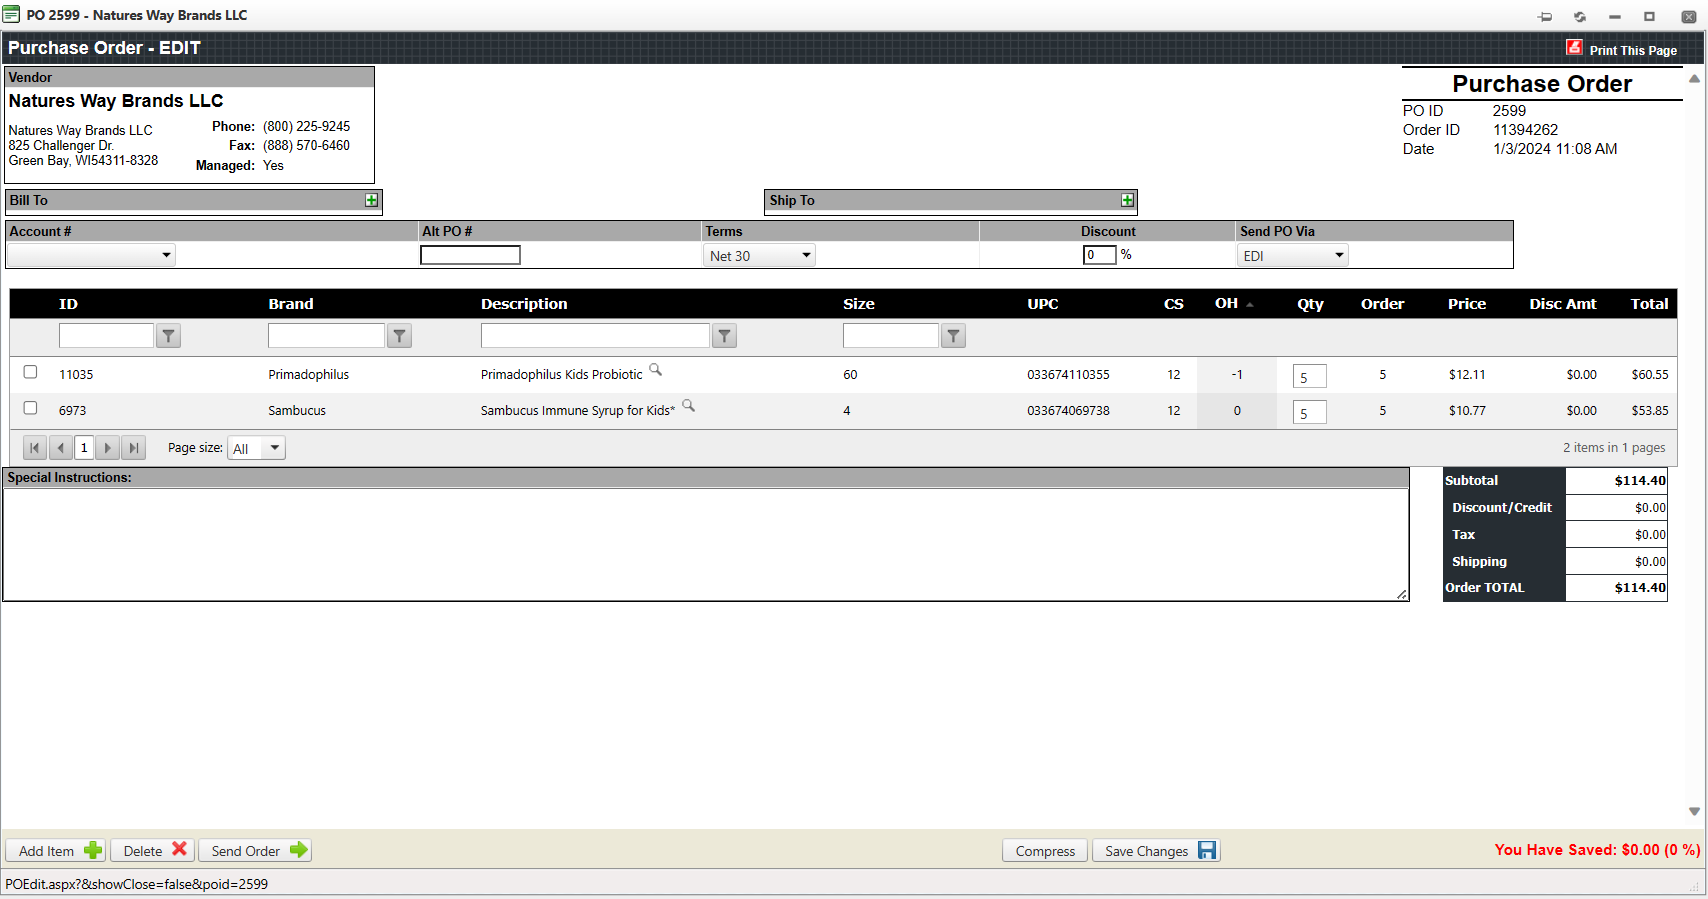Screen dimensions: 1708x899
Task: Click the Discount percent field
Action: tap(1099, 255)
